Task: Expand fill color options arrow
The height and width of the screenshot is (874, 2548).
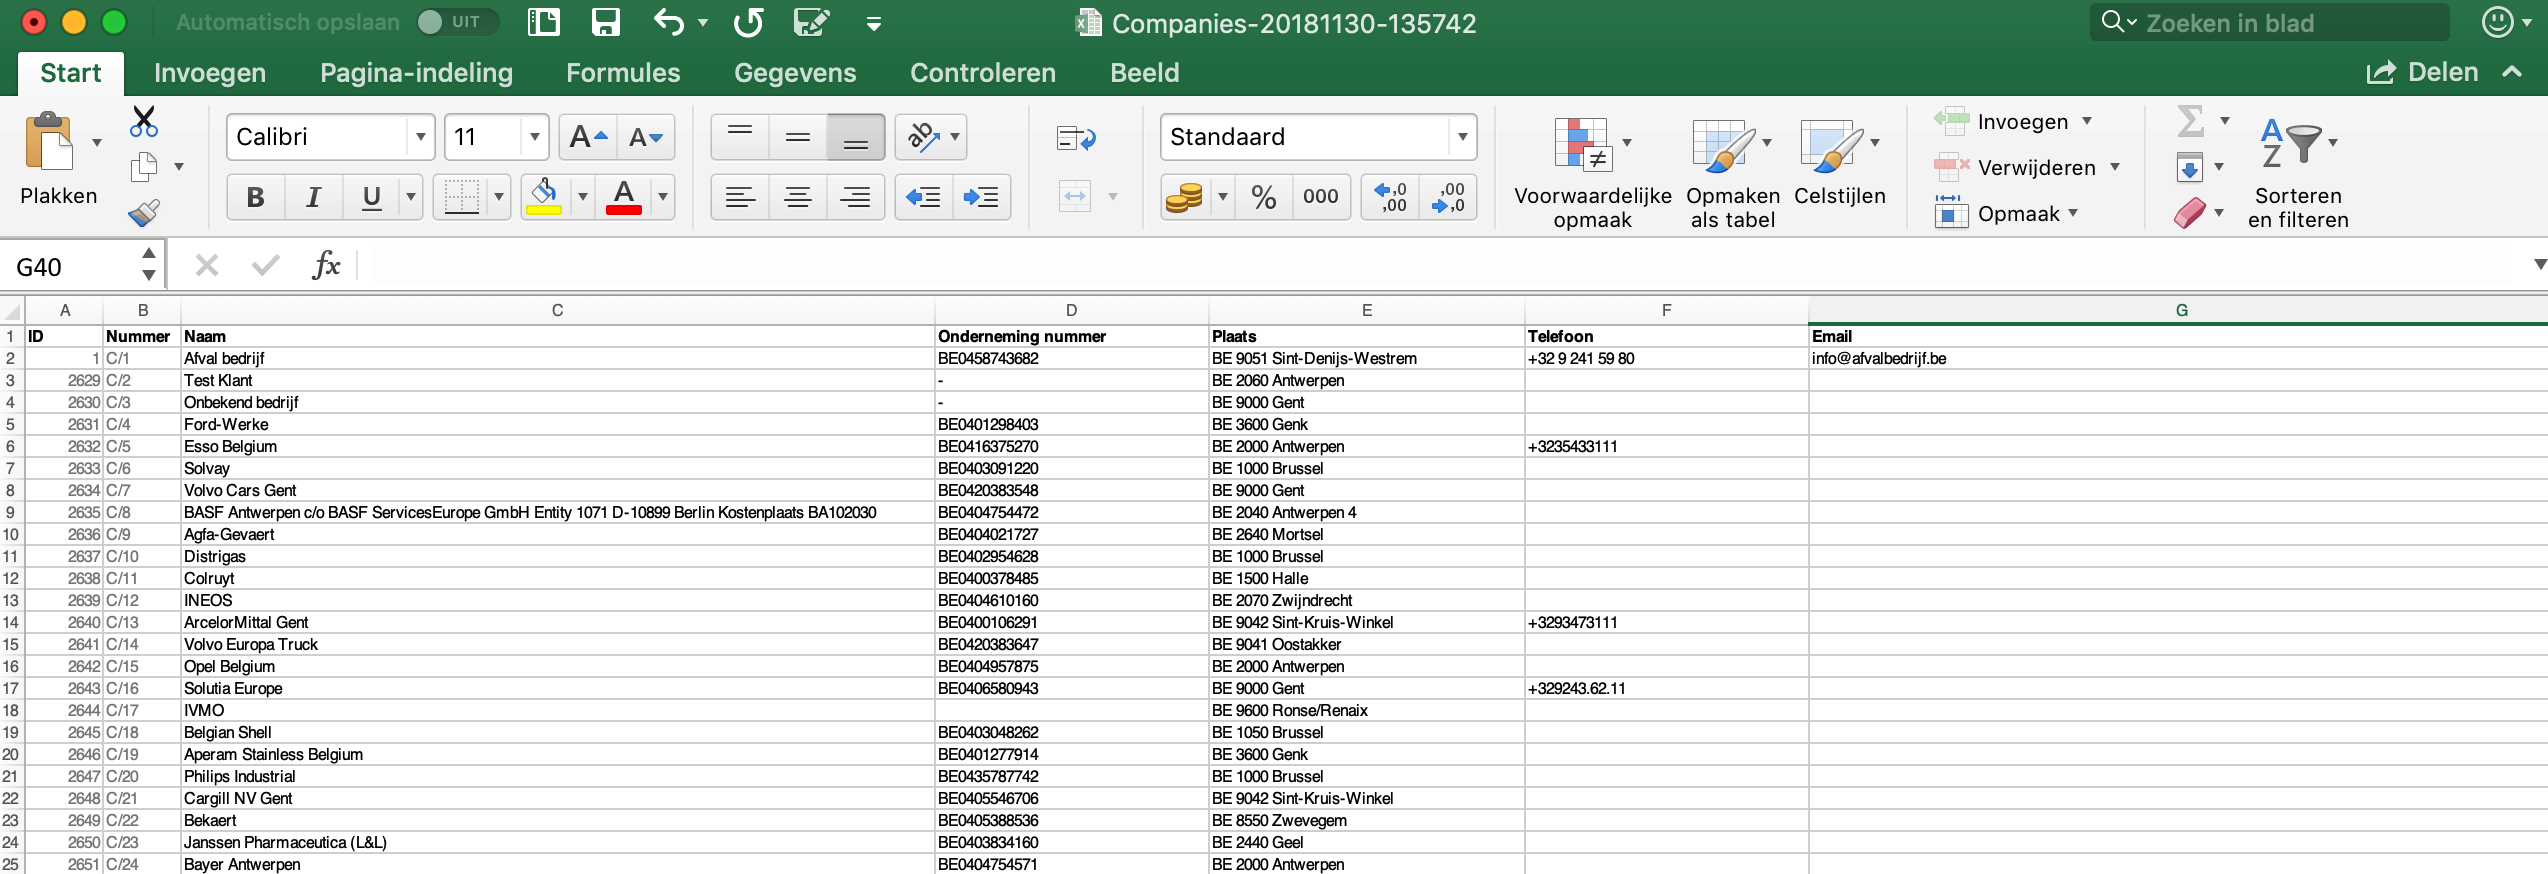Action: coord(583,197)
